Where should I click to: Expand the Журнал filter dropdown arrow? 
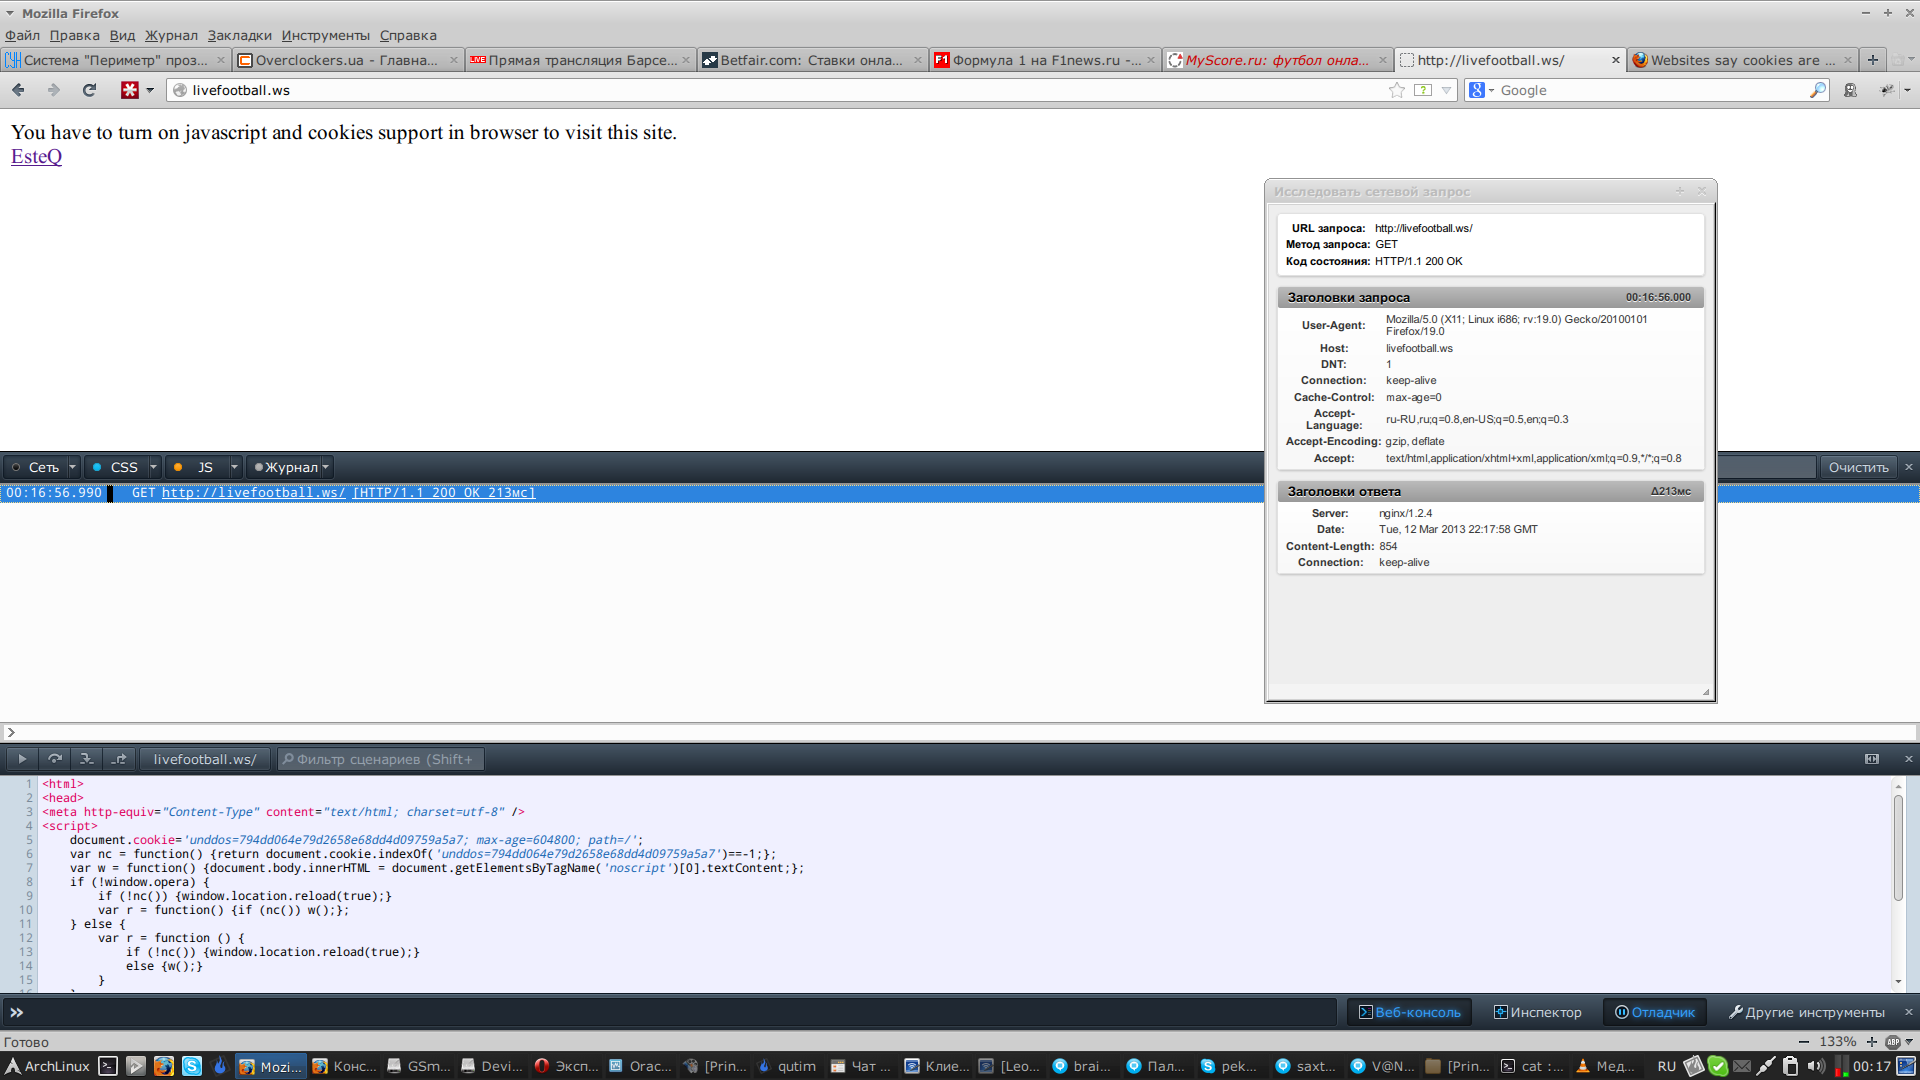pos(326,467)
